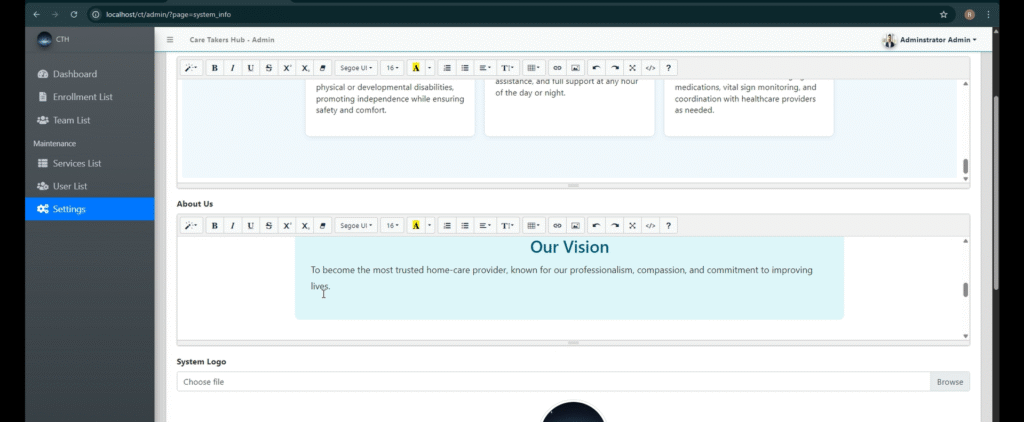Click the About Us editor vertical scrollbar thumb
1024x422 pixels.
(x=965, y=290)
